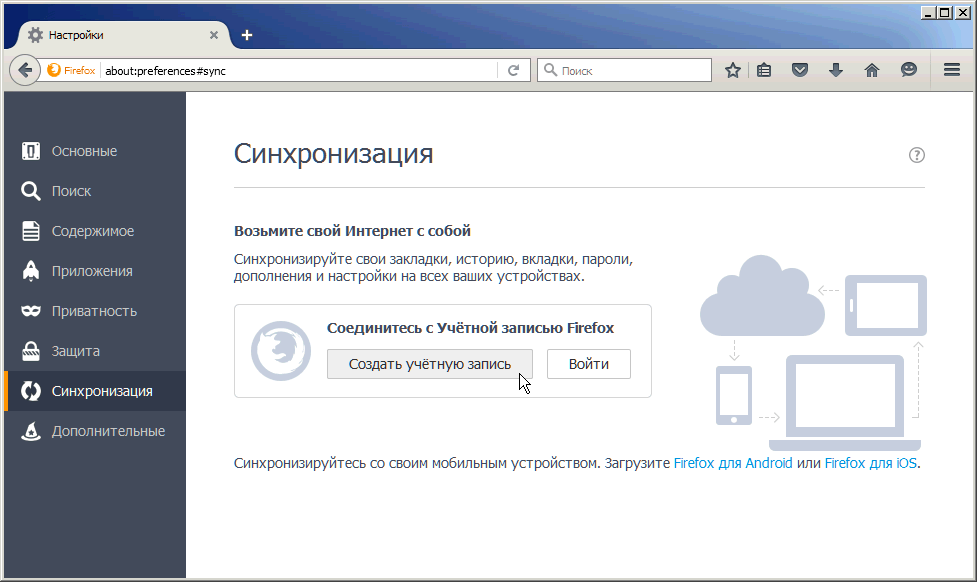Follow the Firefox для Android link

pos(733,463)
